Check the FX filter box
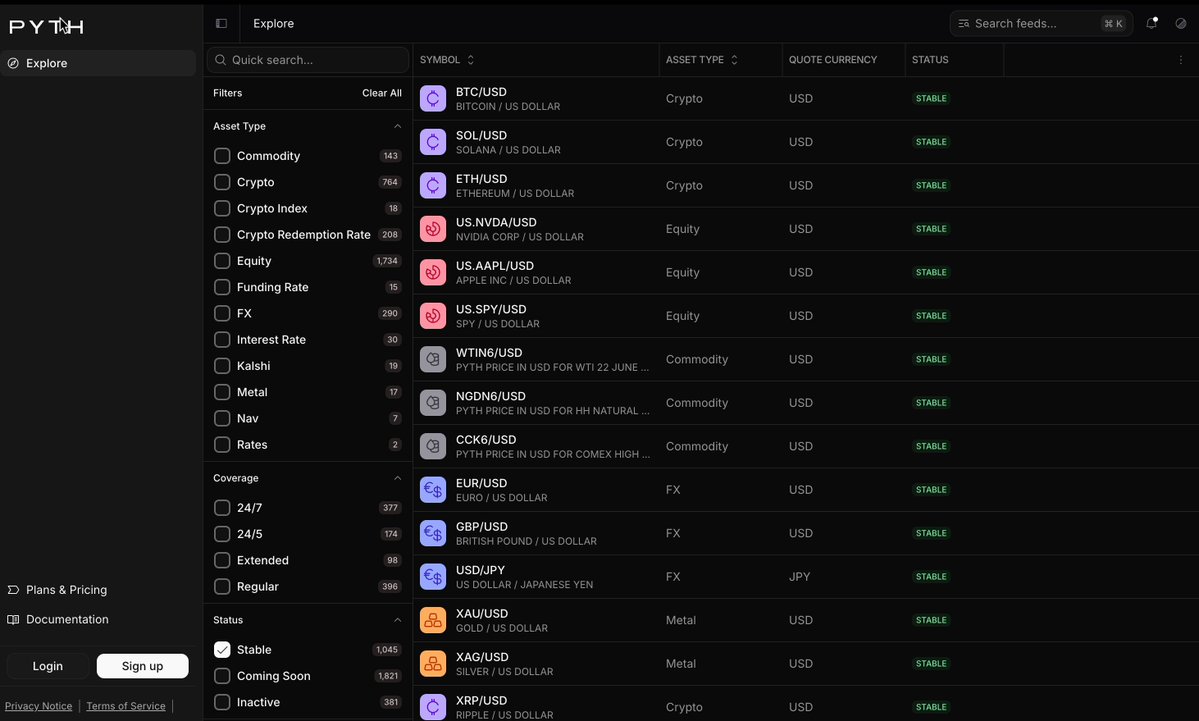 [222, 313]
